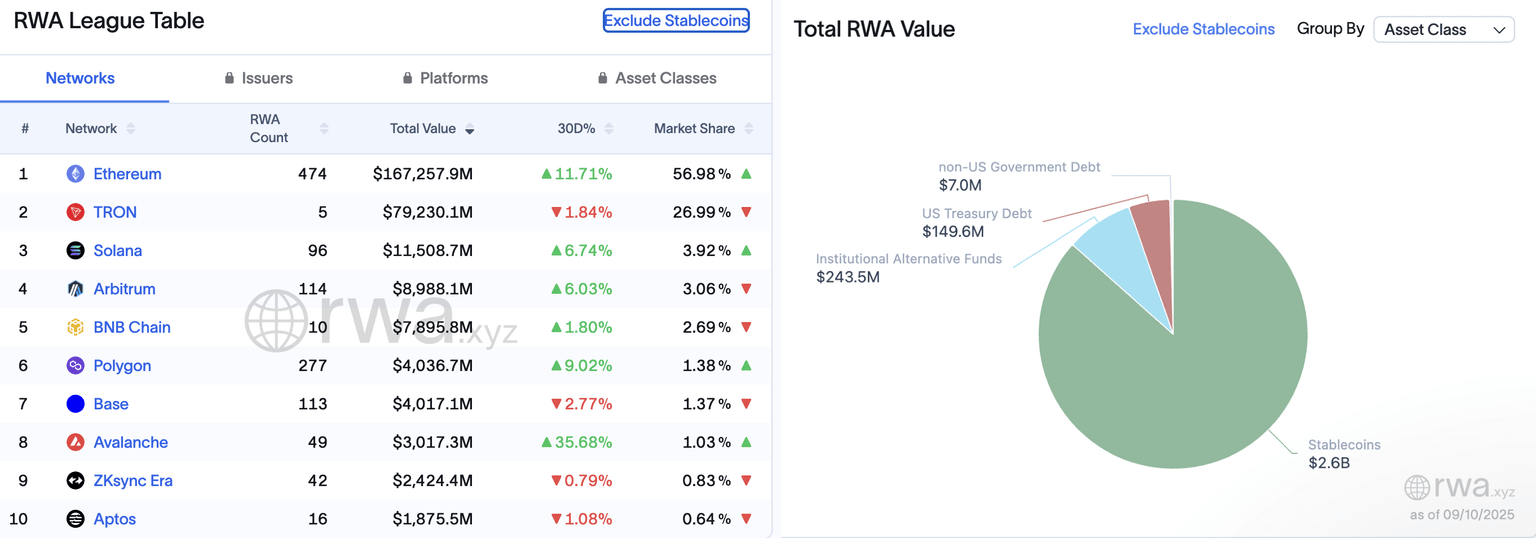Click Exclude Stablecoins button in League Table
The width and height of the screenshot is (1536, 538).
coord(676,20)
